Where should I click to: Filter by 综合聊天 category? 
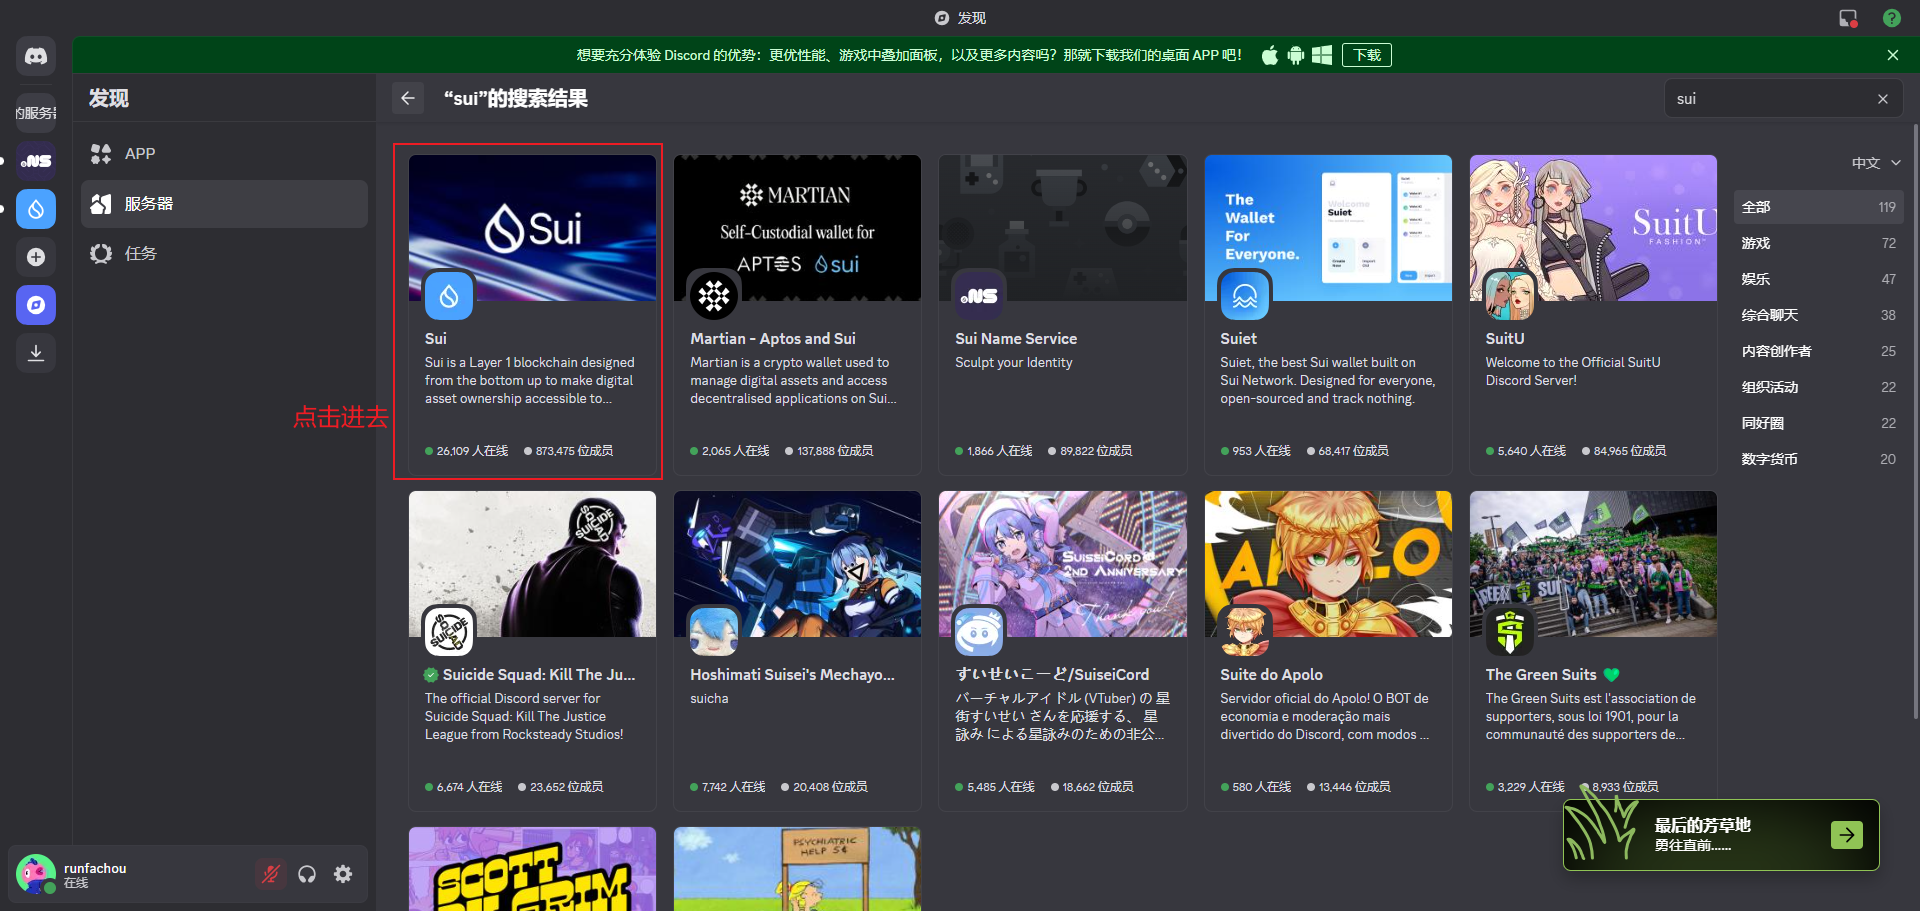coord(1818,315)
